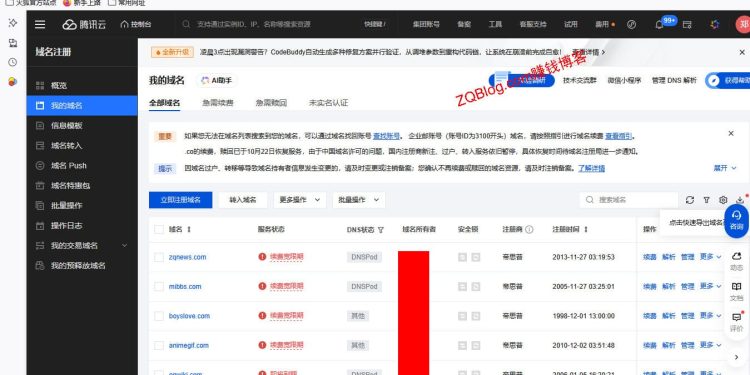This screenshot has height=375, width=750.
Task: Open 管理 DNS 解析 link
Action: pyautogui.click(x=674, y=80)
